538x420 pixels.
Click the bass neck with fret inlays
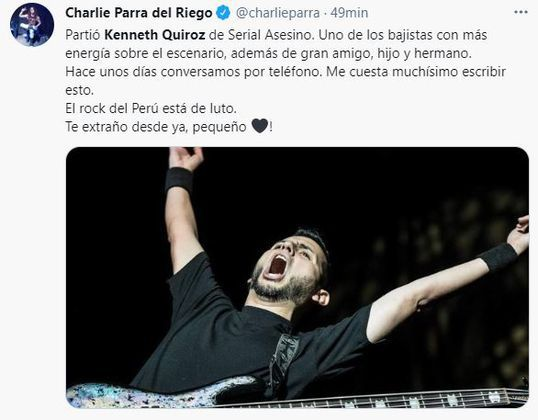coord(377,398)
